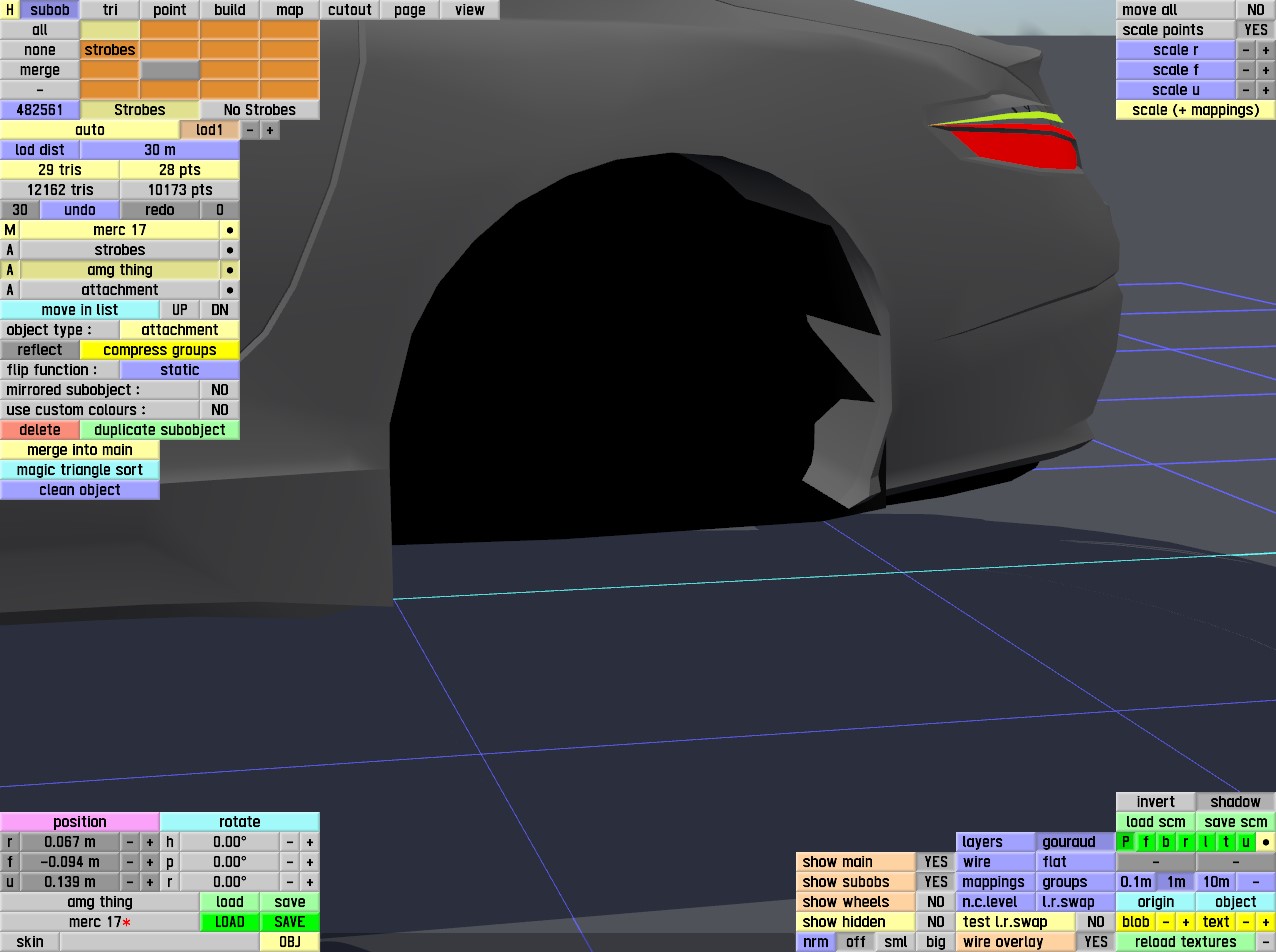Select the strobes subobject row
1276x952 pixels.
pos(120,250)
